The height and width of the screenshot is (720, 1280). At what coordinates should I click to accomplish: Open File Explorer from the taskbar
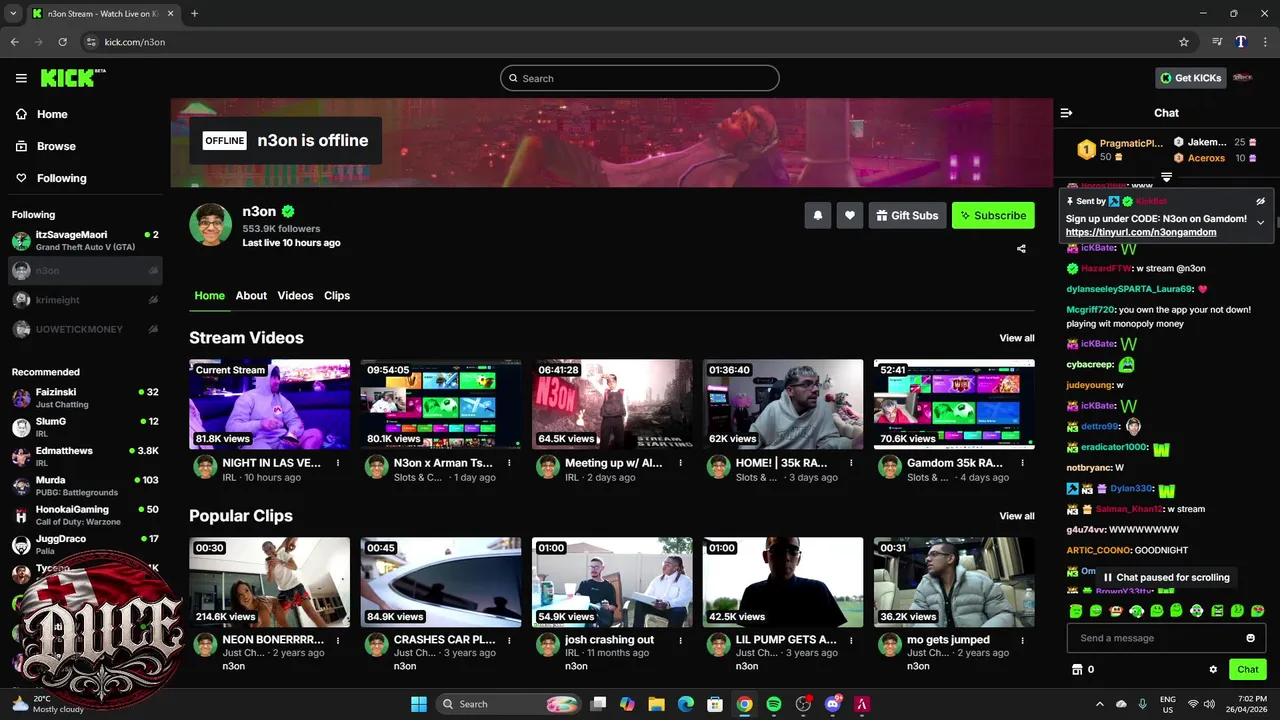click(x=656, y=704)
